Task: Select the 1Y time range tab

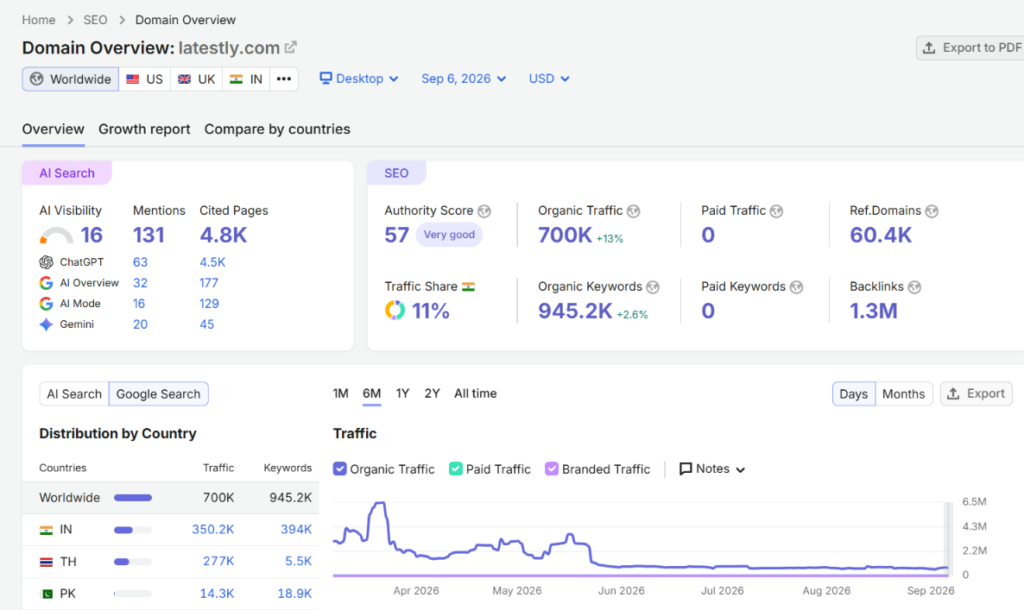Action: 402,393
